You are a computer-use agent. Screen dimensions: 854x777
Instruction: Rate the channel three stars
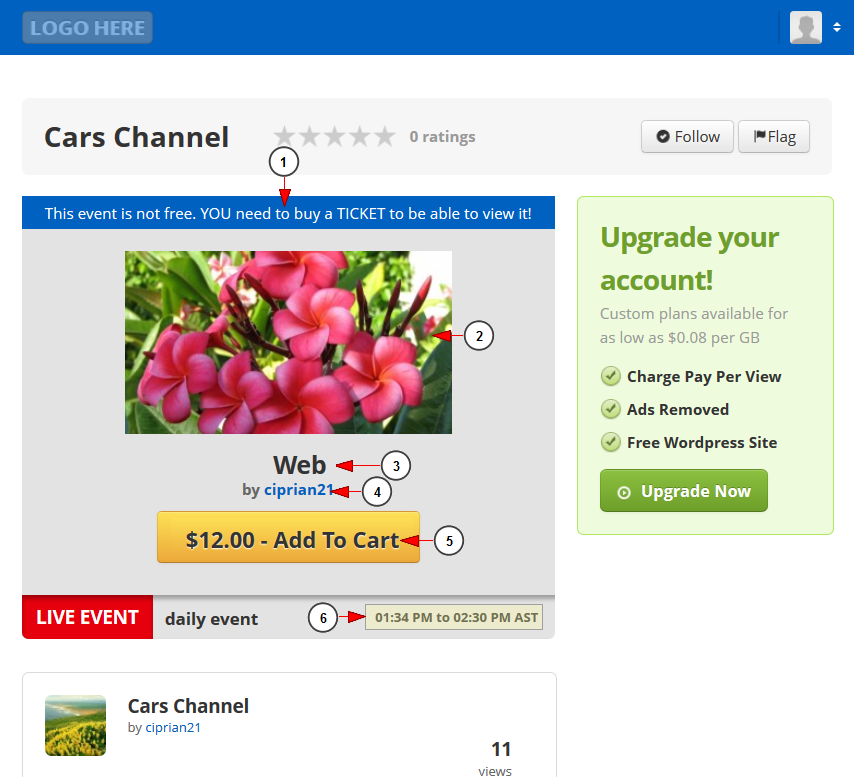[334, 136]
